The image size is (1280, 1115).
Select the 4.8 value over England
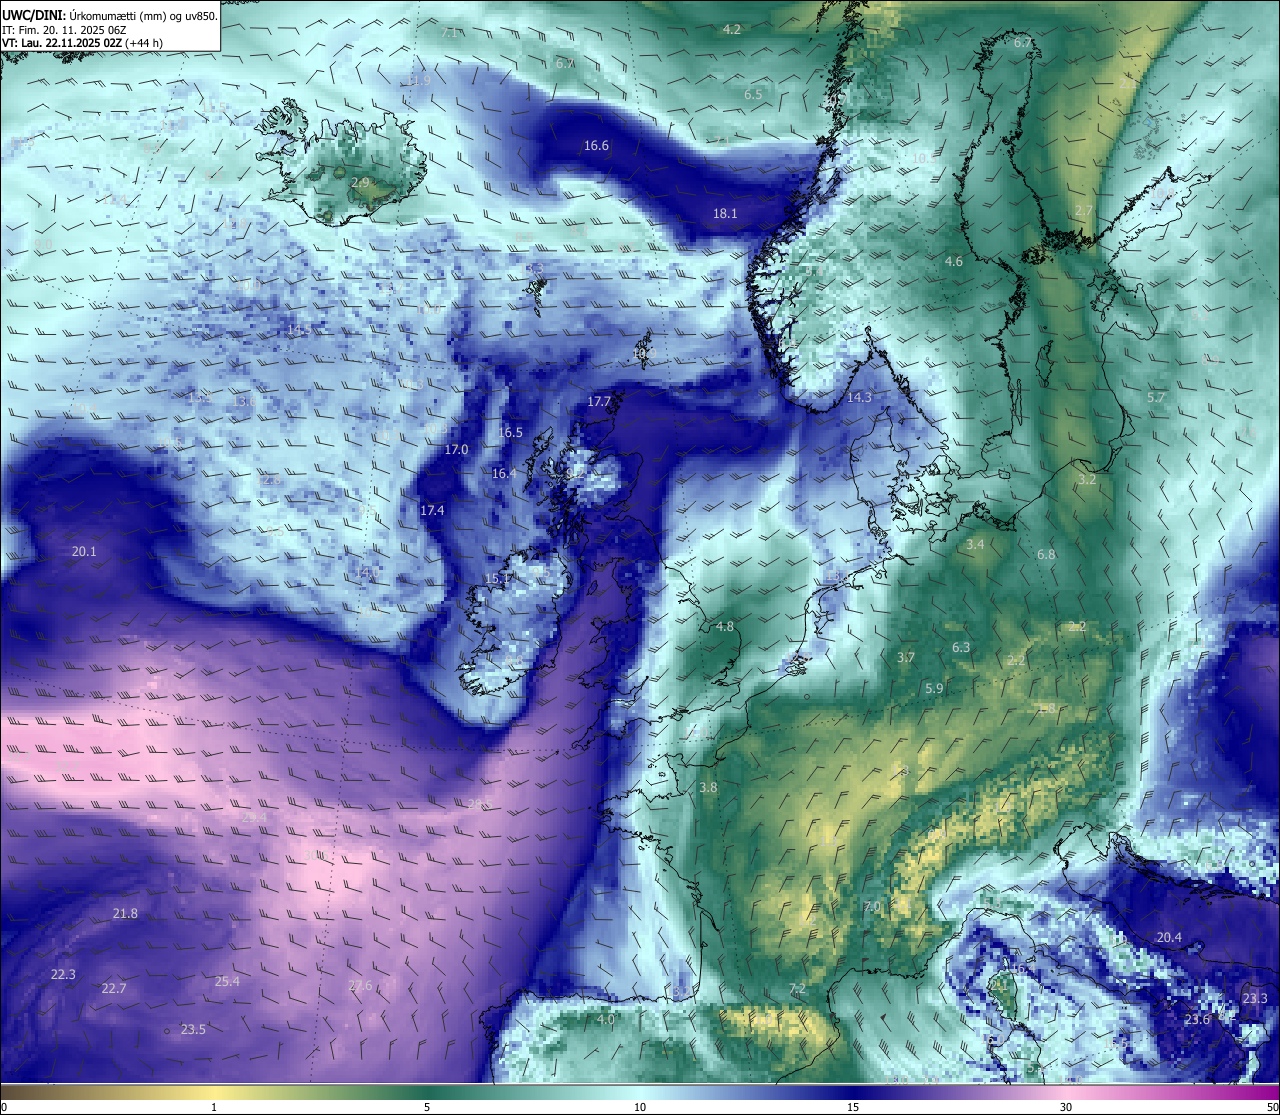pos(725,627)
